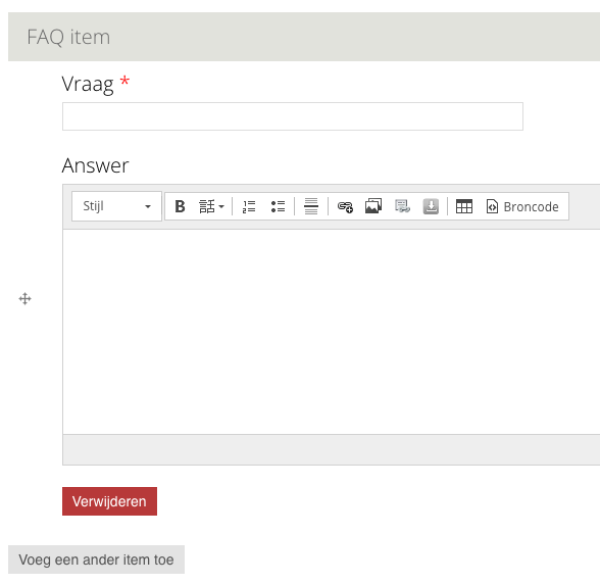This screenshot has width=600, height=584.
Task: Click the insert link icon
Action: 345,207
